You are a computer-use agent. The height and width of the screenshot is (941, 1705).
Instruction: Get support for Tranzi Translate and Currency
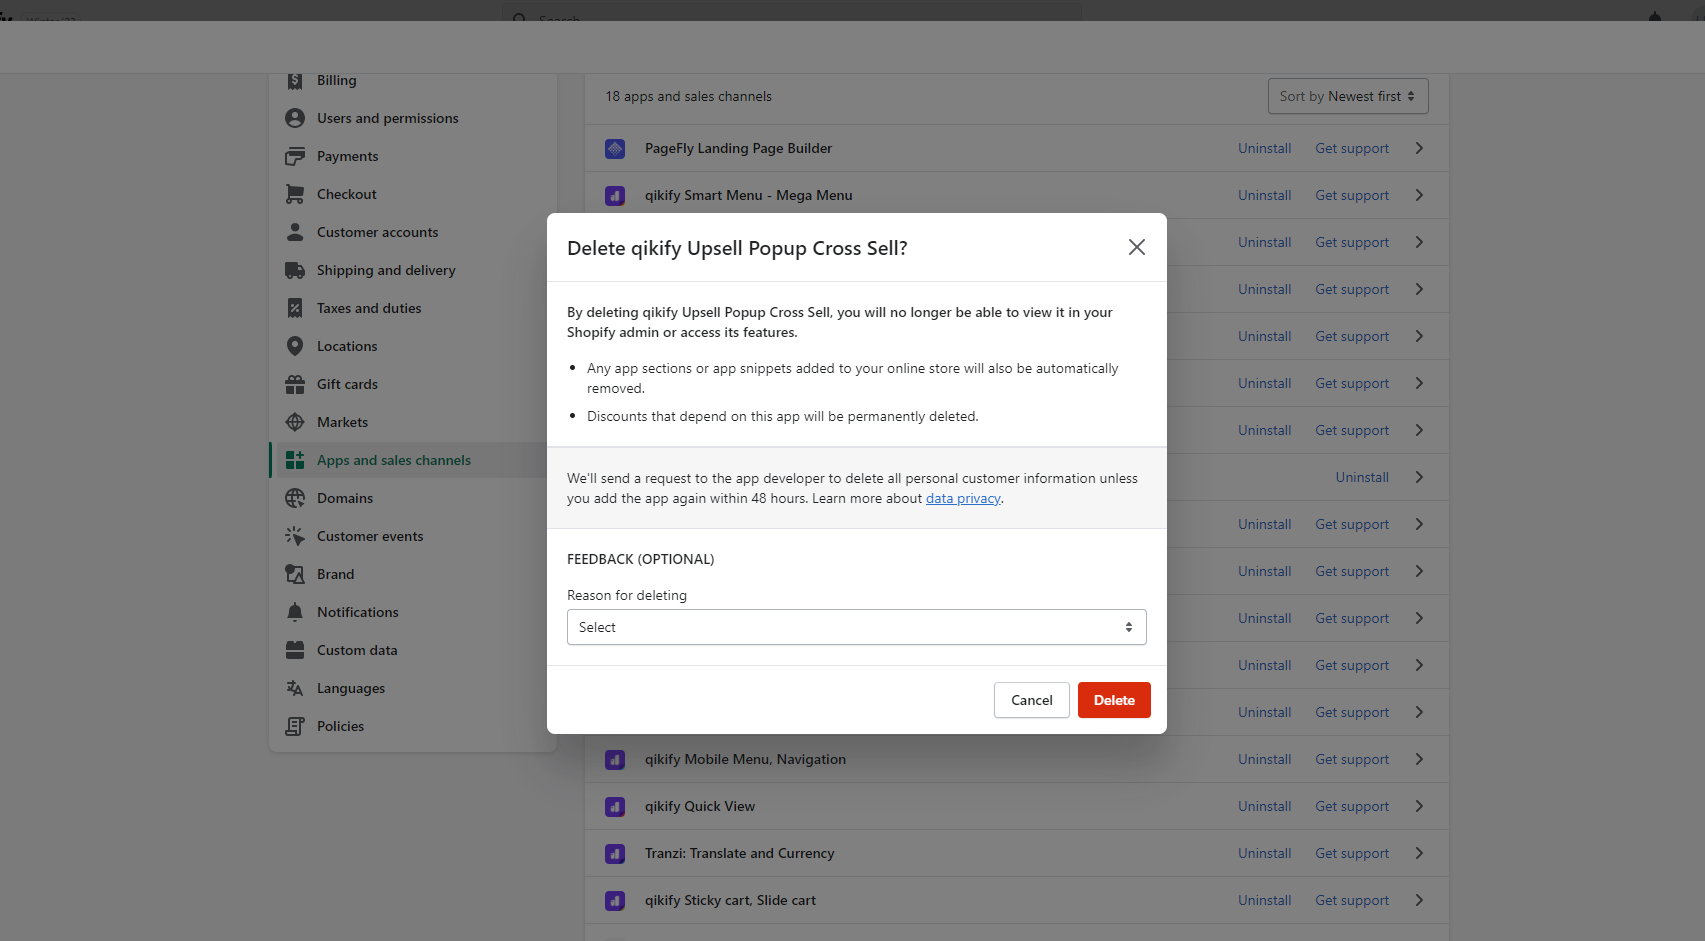(x=1352, y=853)
